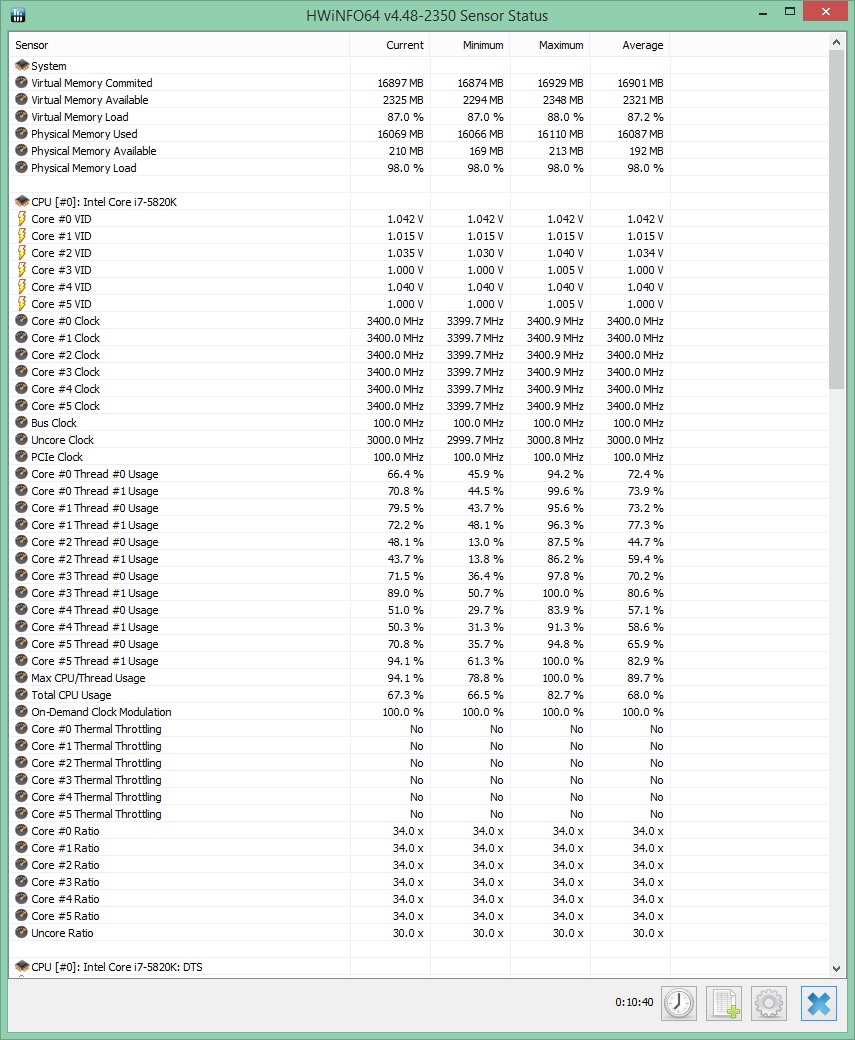Click the Minimum column header
855x1040 pixels.
[470, 45]
